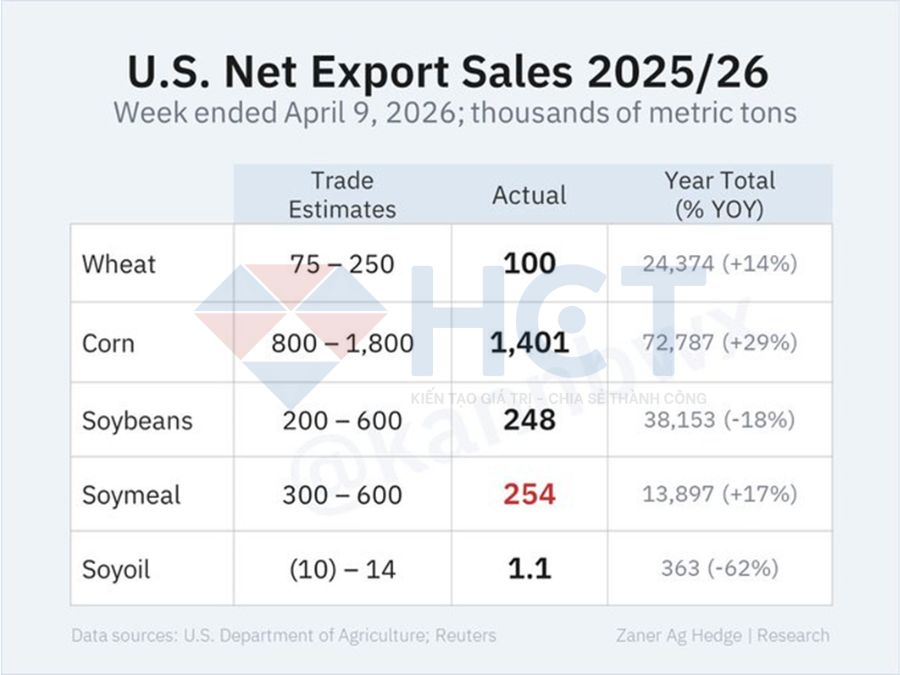Click the Corn actual value 1,401
This screenshot has width=900, height=675.
point(529,343)
